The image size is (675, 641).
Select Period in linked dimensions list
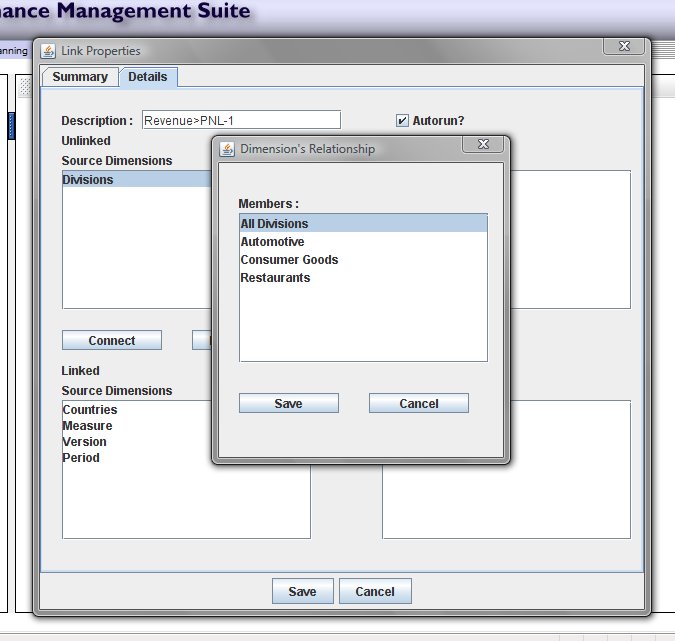(x=81, y=458)
